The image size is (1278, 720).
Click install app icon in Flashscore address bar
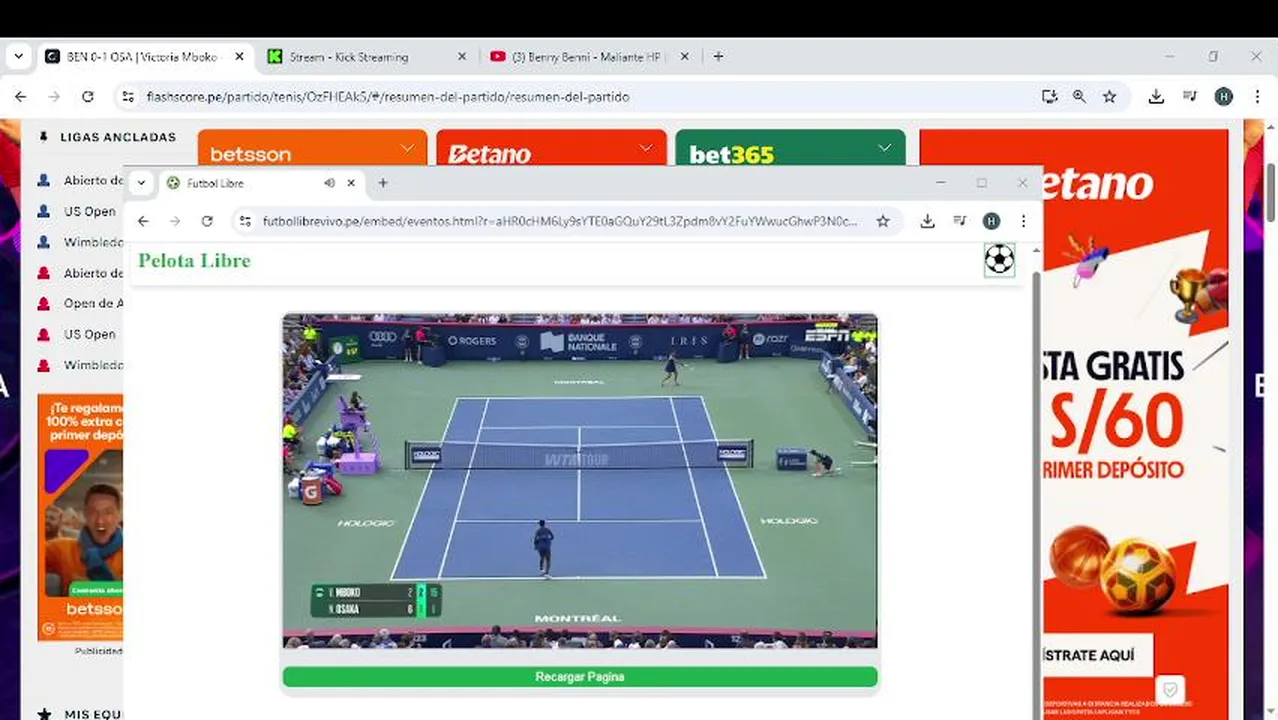(1049, 97)
